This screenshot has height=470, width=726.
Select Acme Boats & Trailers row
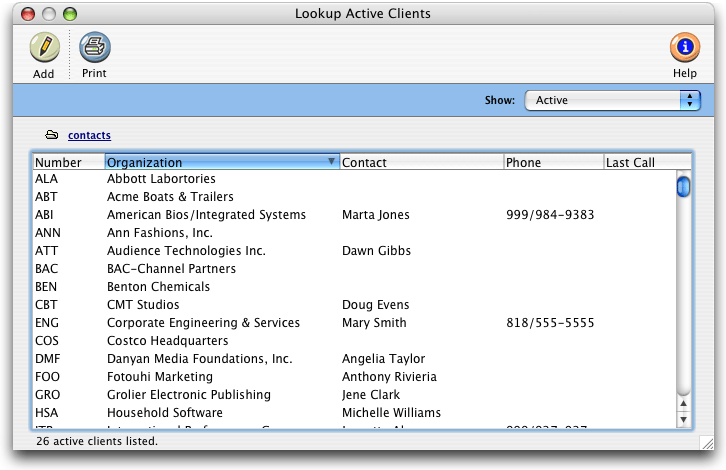coord(355,197)
